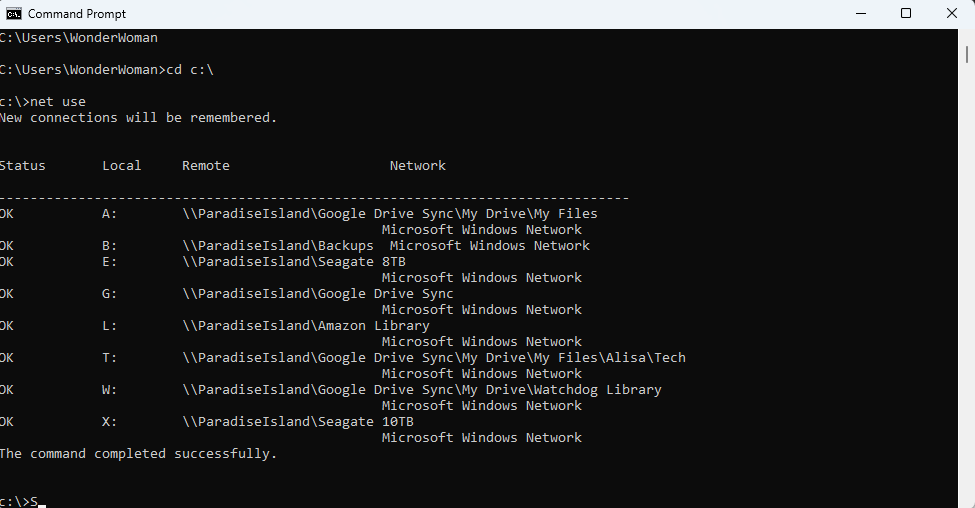This screenshot has width=975, height=508.
Task: Click the Seagate 10TB share path
Action: click(x=298, y=422)
